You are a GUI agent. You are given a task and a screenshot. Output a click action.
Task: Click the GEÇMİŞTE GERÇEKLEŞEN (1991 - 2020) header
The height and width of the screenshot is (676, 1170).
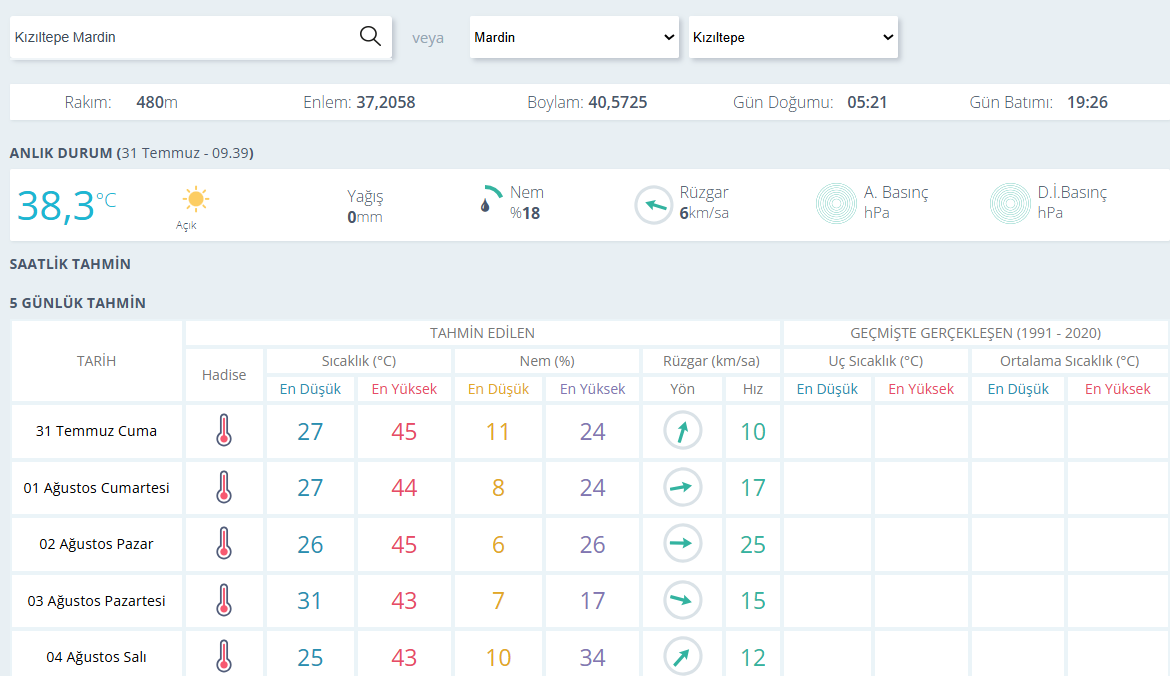(975, 333)
